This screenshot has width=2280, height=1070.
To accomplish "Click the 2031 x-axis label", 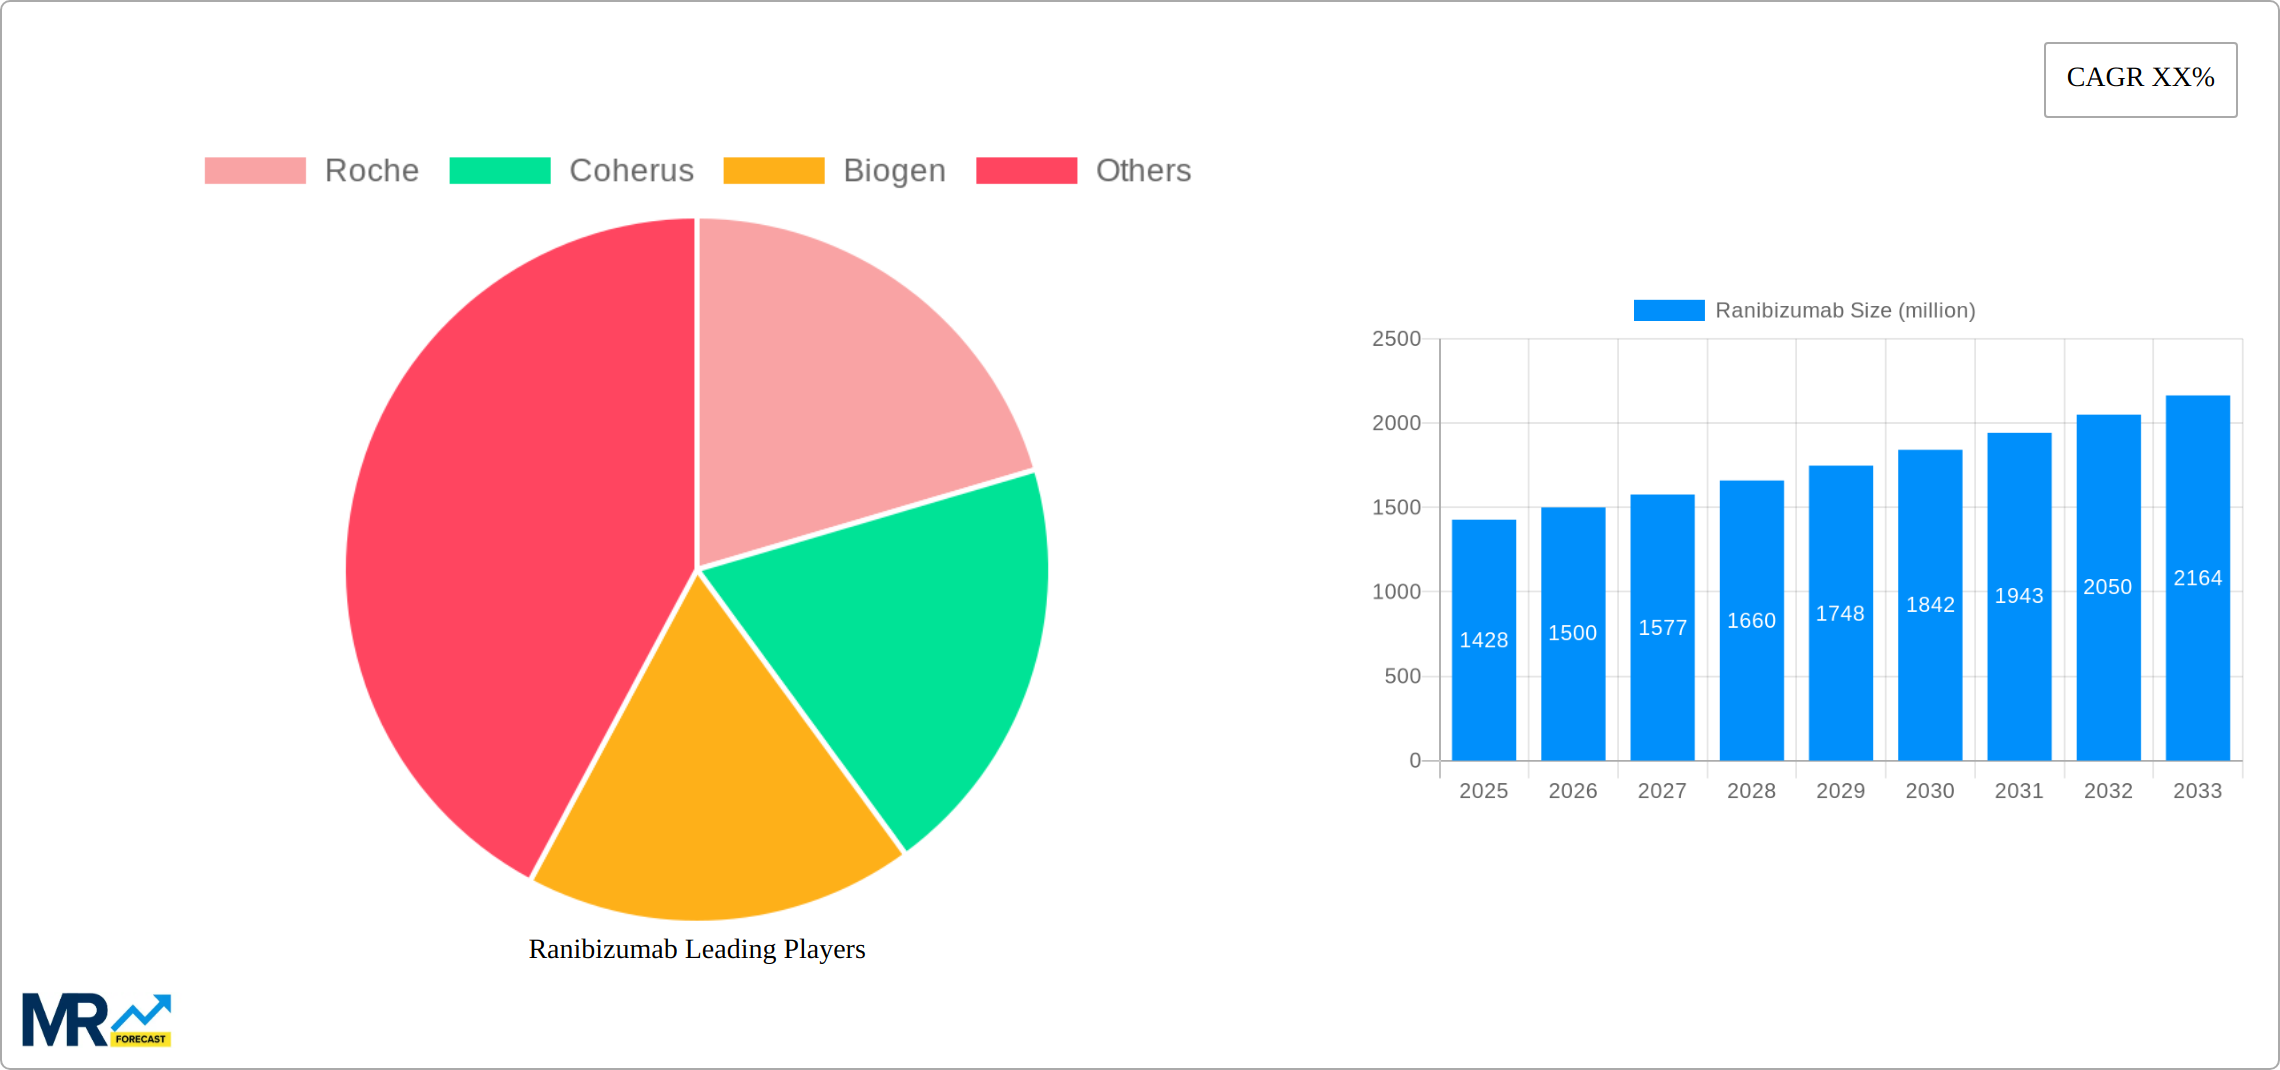I will click(2019, 791).
